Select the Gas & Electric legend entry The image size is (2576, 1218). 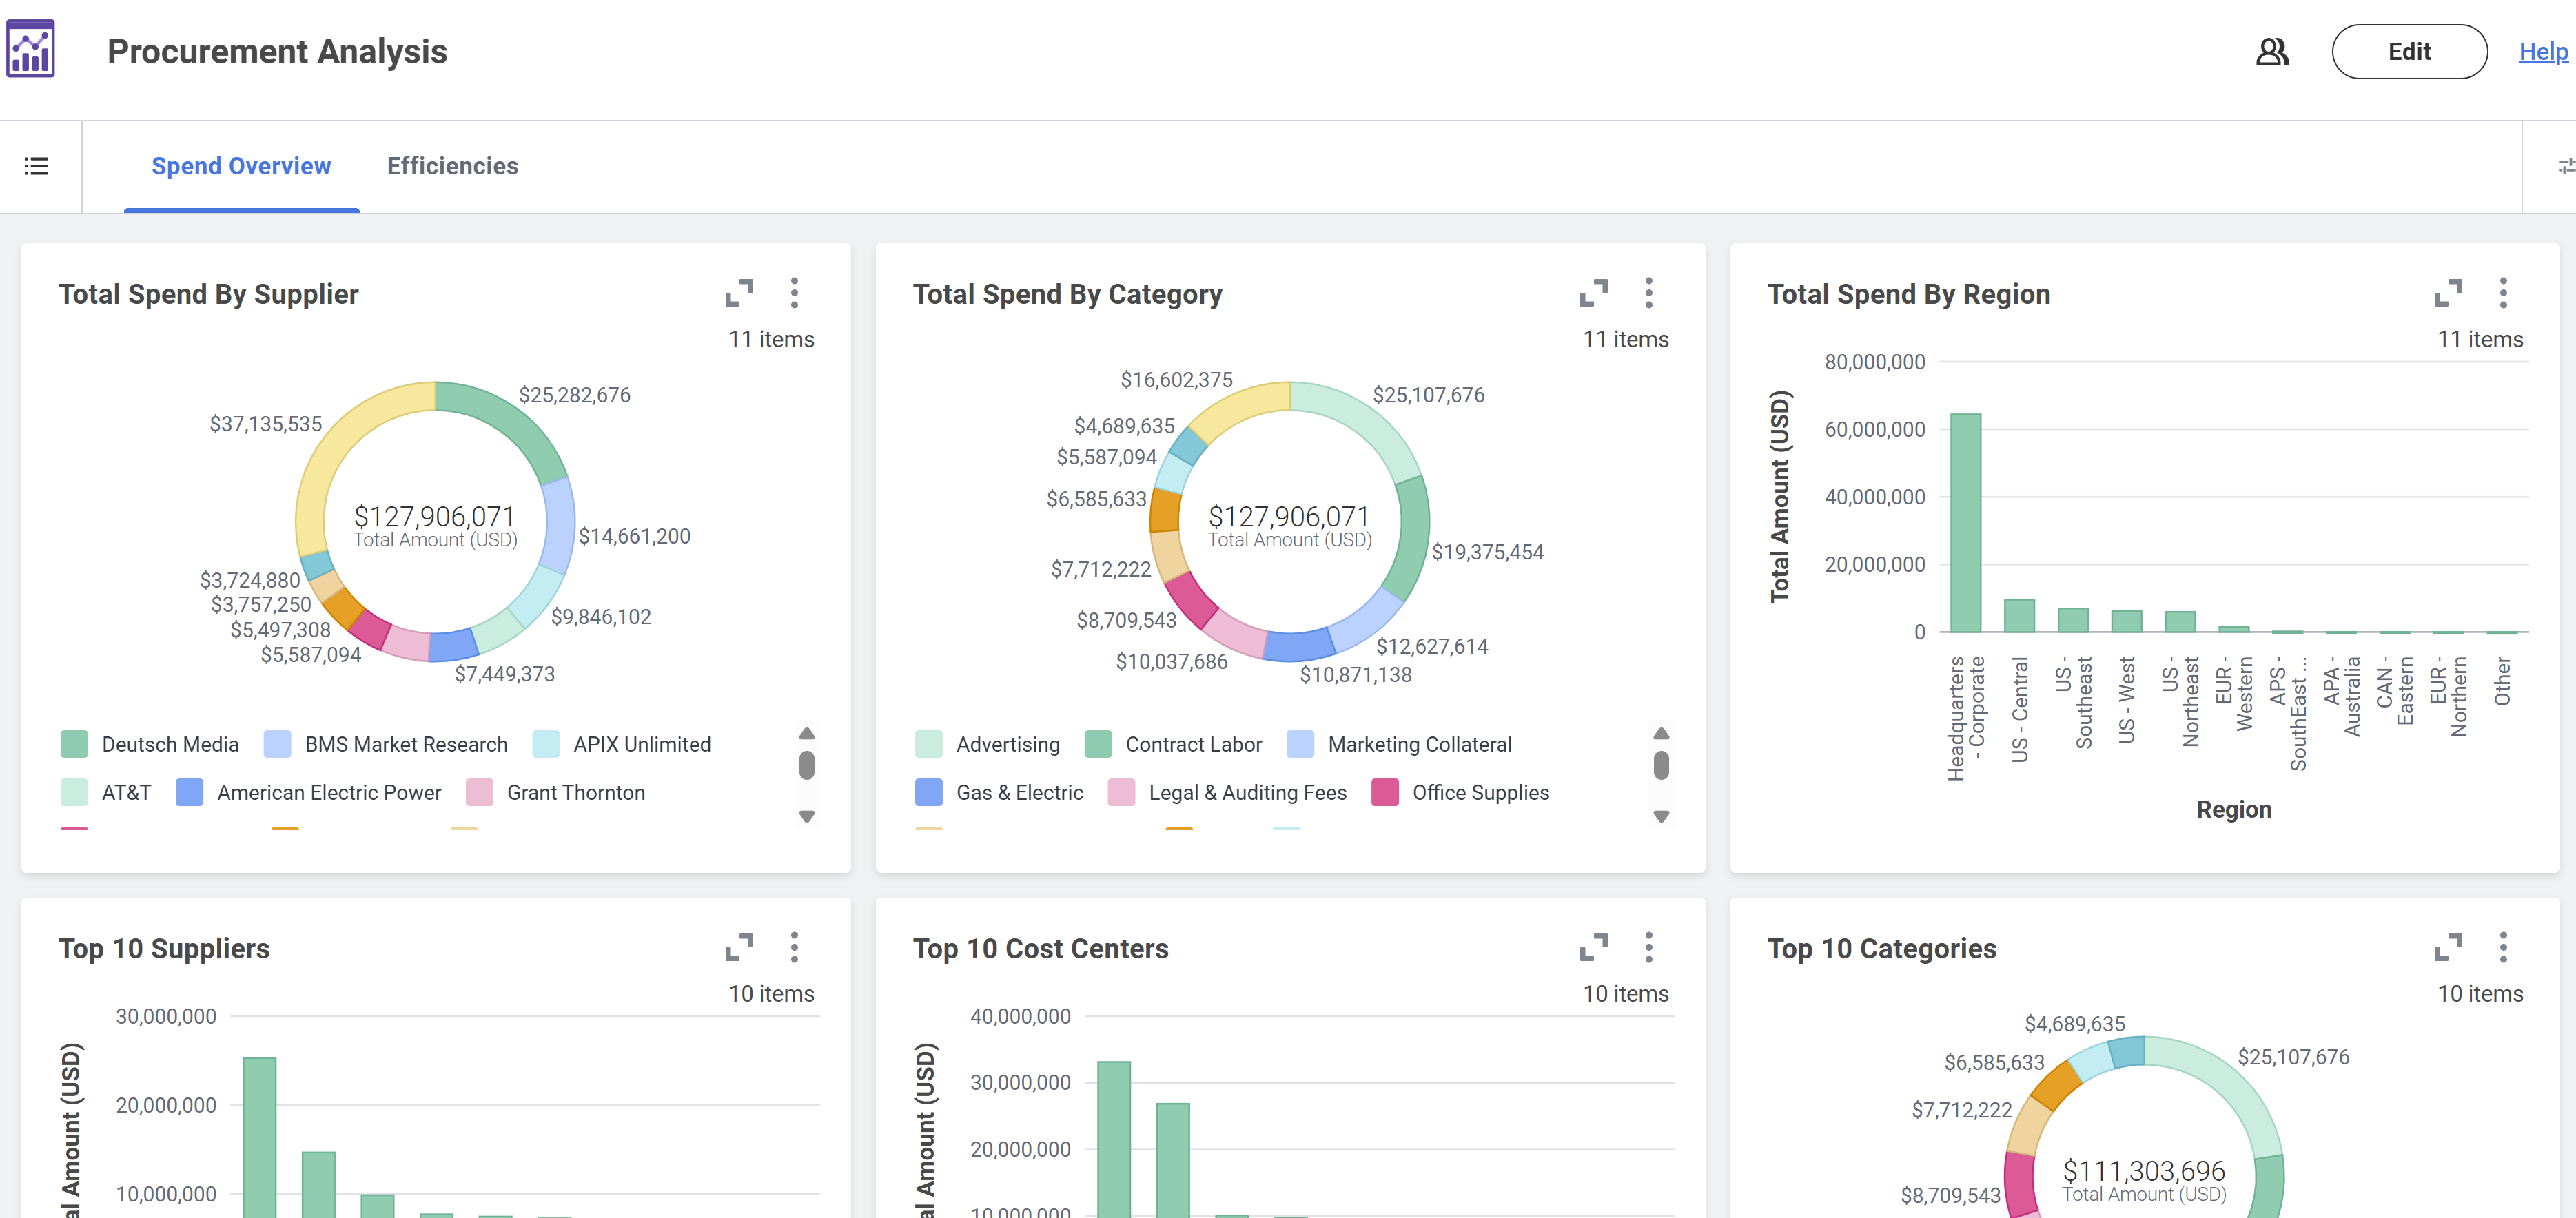[x=999, y=792]
